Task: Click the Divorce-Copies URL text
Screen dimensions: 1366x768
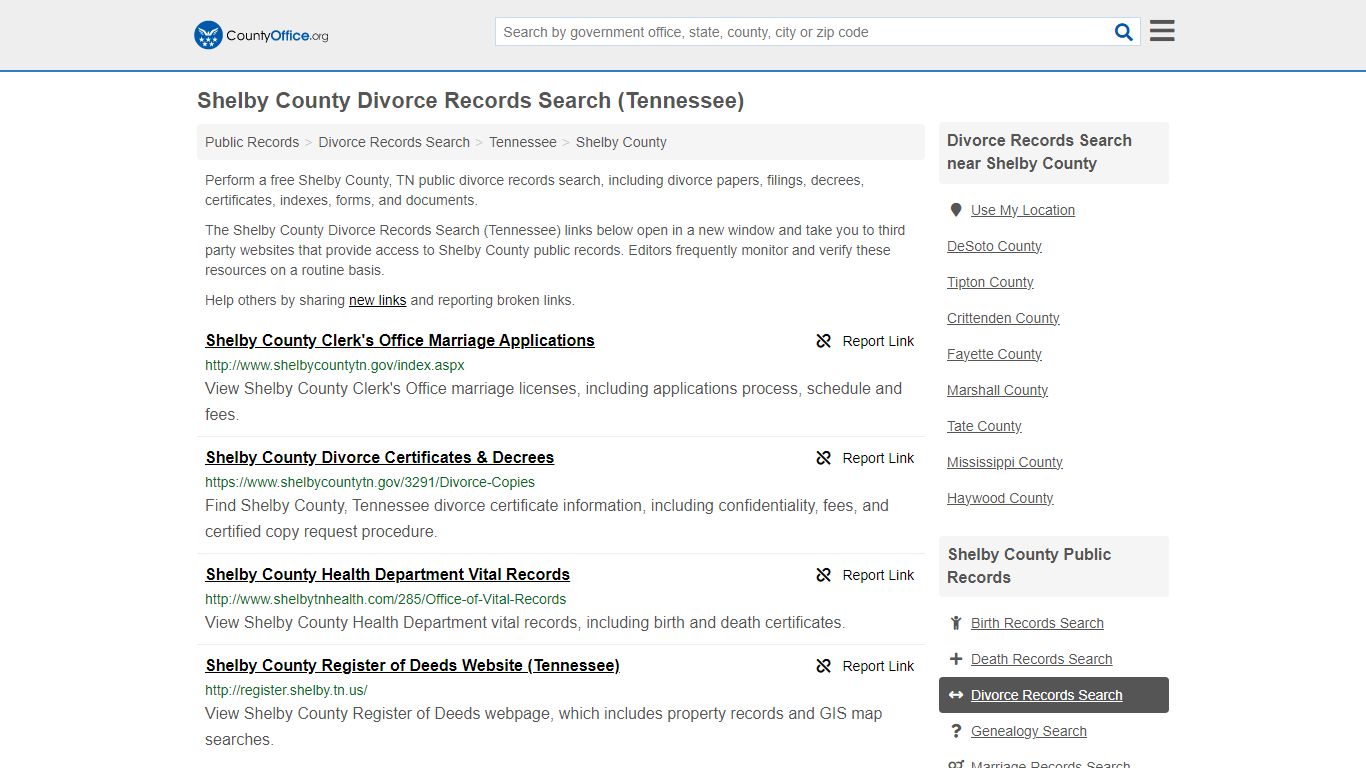Action: (x=370, y=482)
